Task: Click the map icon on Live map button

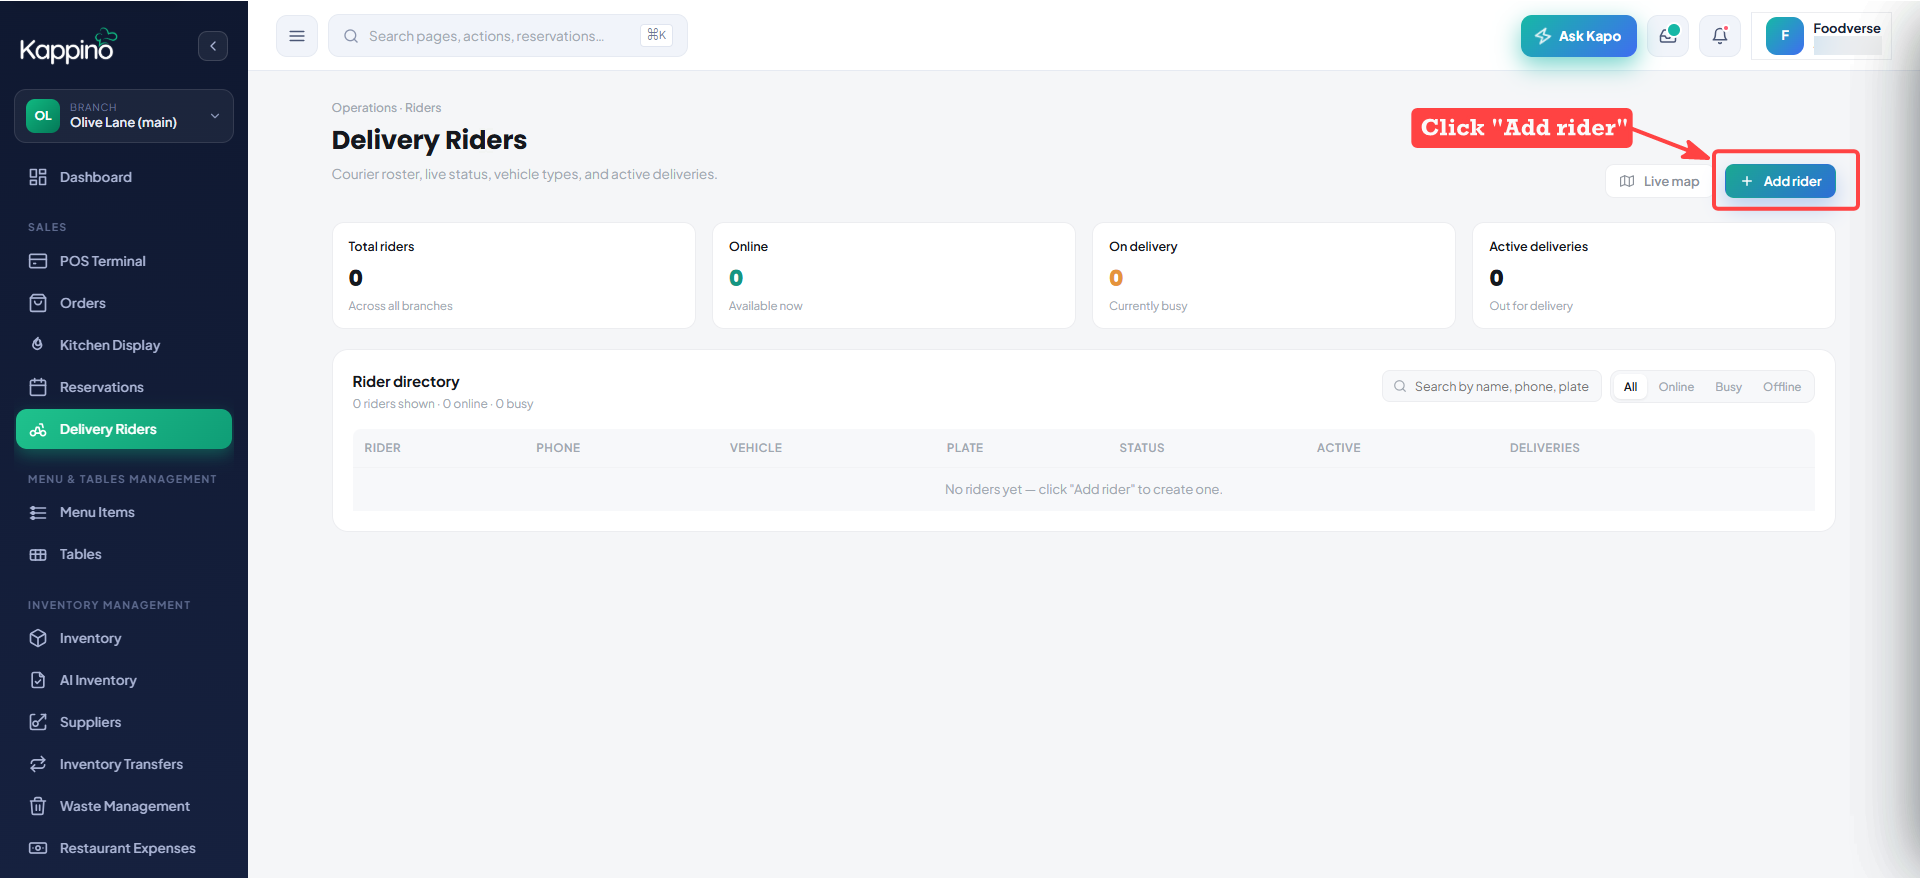Action: 1627,181
